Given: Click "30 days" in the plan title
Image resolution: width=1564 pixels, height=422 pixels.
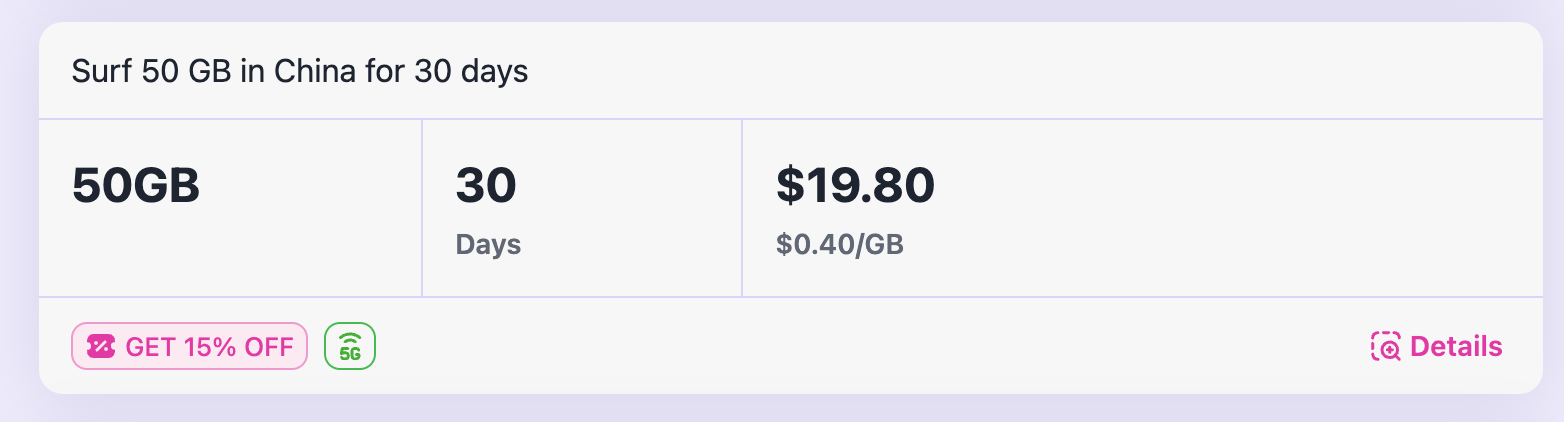Looking at the screenshot, I should point(470,72).
